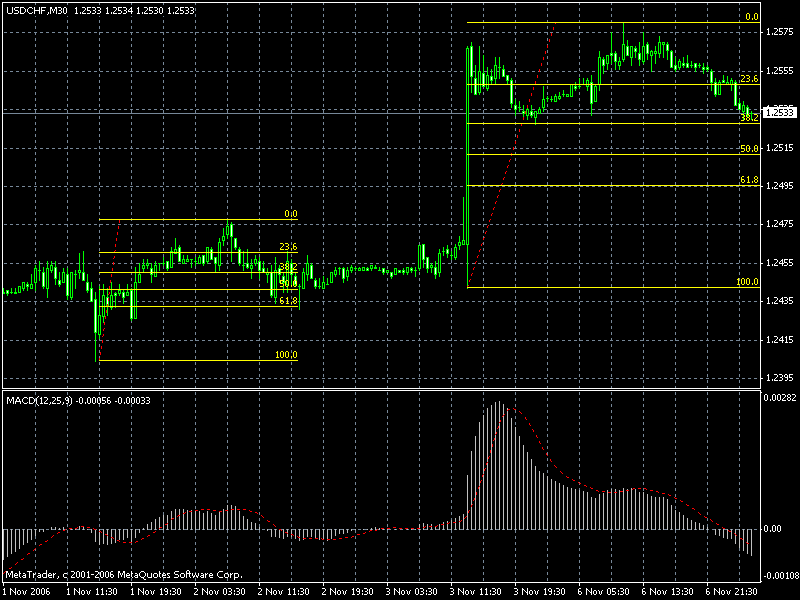Viewport: 800px width, 600px height.
Task: Click the 100.0 label of the 1 Nov Fibonacci
Action: (x=286, y=355)
